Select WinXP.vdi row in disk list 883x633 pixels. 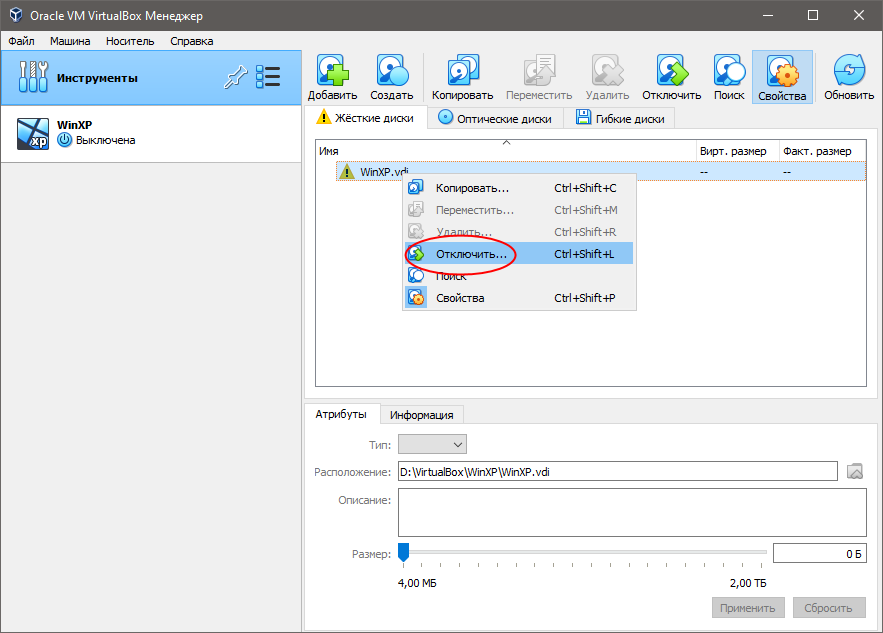[601, 171]
